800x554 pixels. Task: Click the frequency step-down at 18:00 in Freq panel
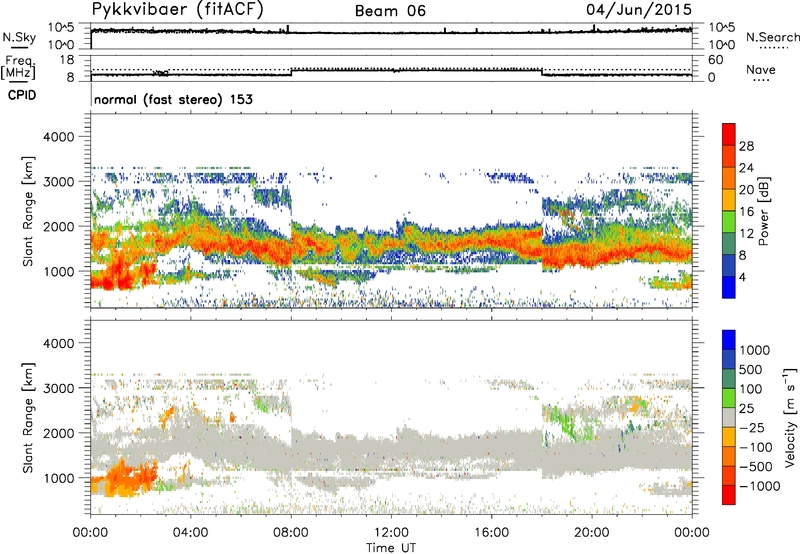point(542,72)
